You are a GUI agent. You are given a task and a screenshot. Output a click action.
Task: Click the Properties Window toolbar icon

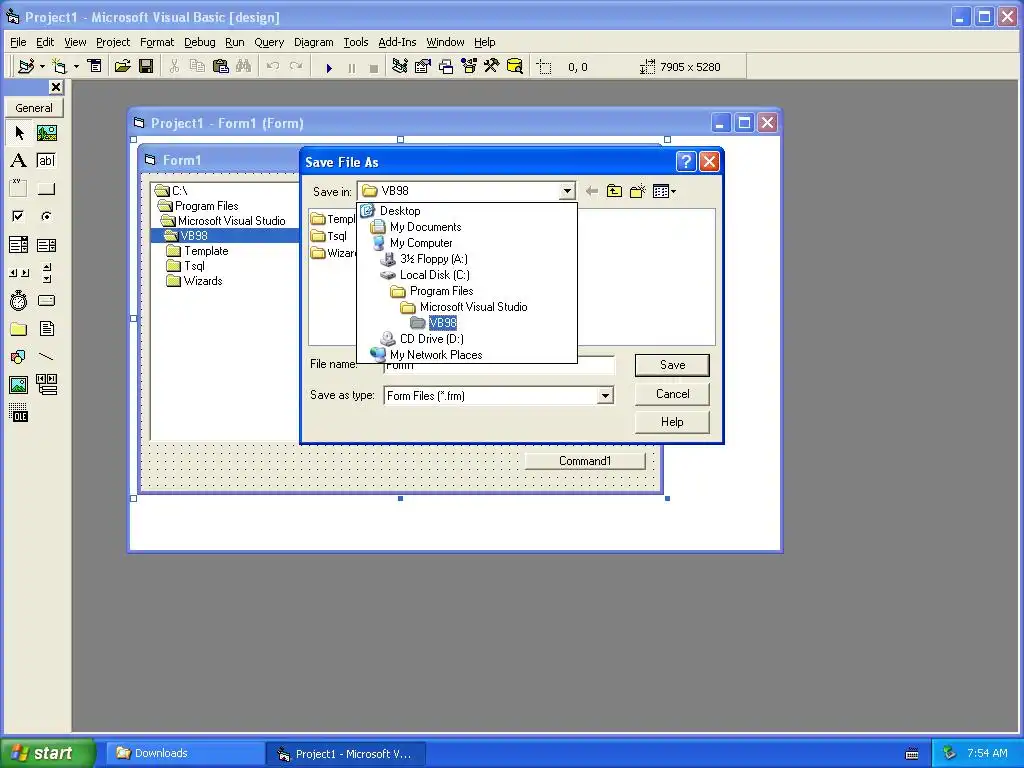coord(423,67)
